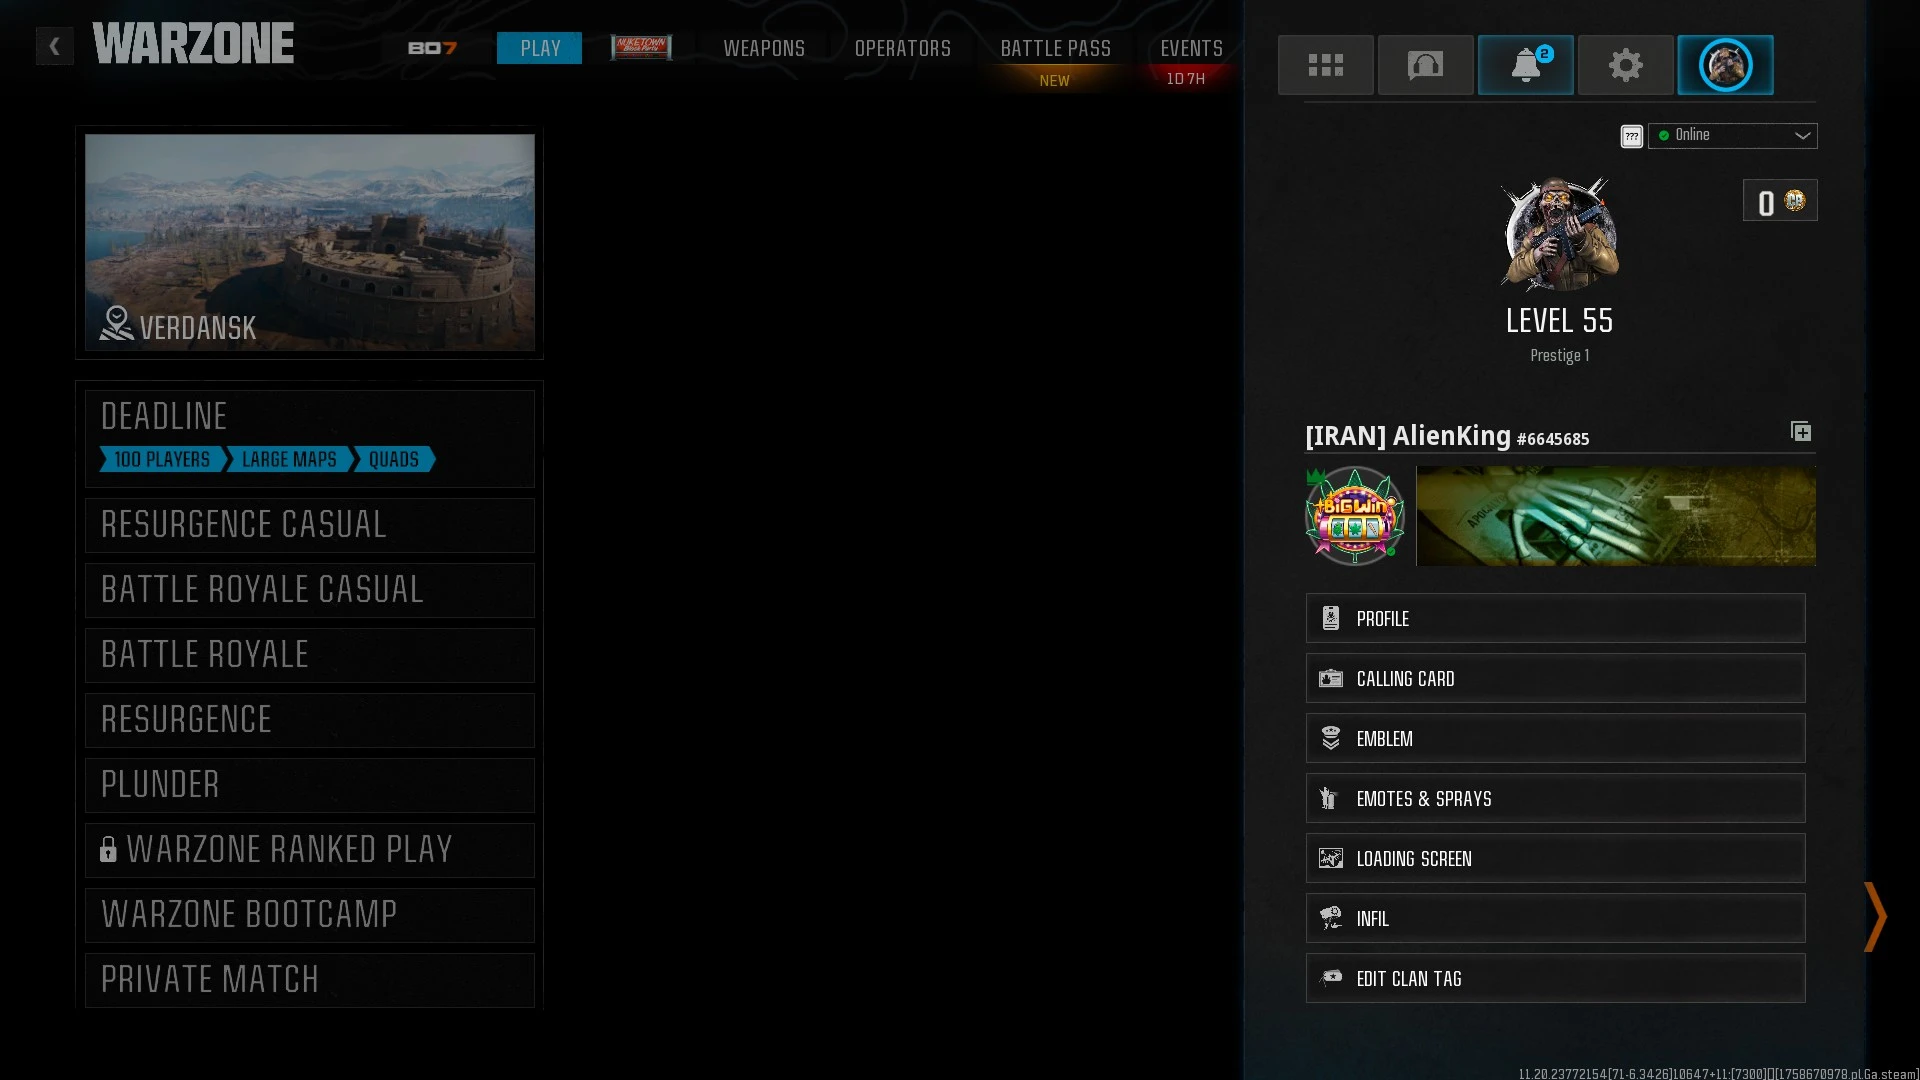The height and width of the screenshot is (1080, 1920).
Task: Open the Edit Clan Tag option
Action: 1555,979
